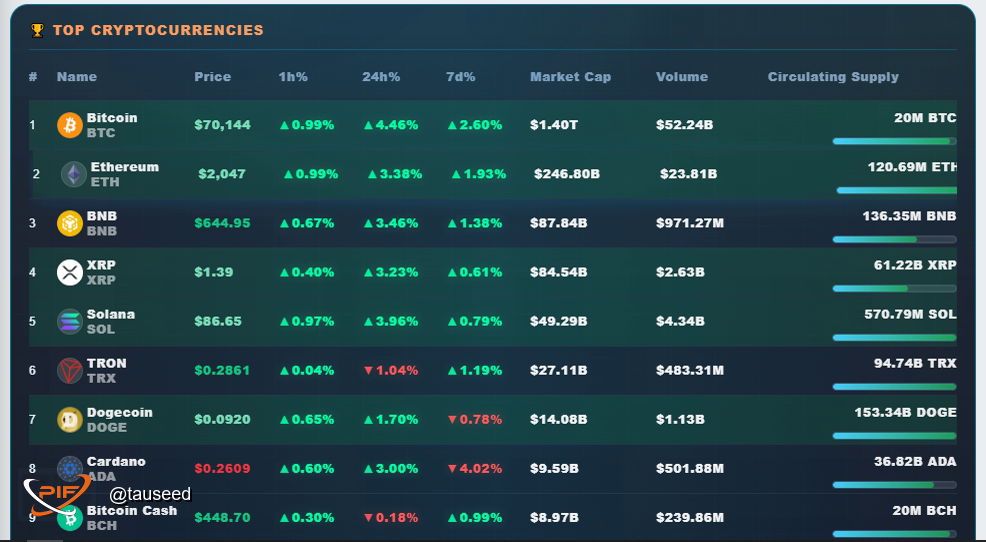Click XRP market cap $84.54B
This screenshot has width=986, height=542.
pos(558,272)
